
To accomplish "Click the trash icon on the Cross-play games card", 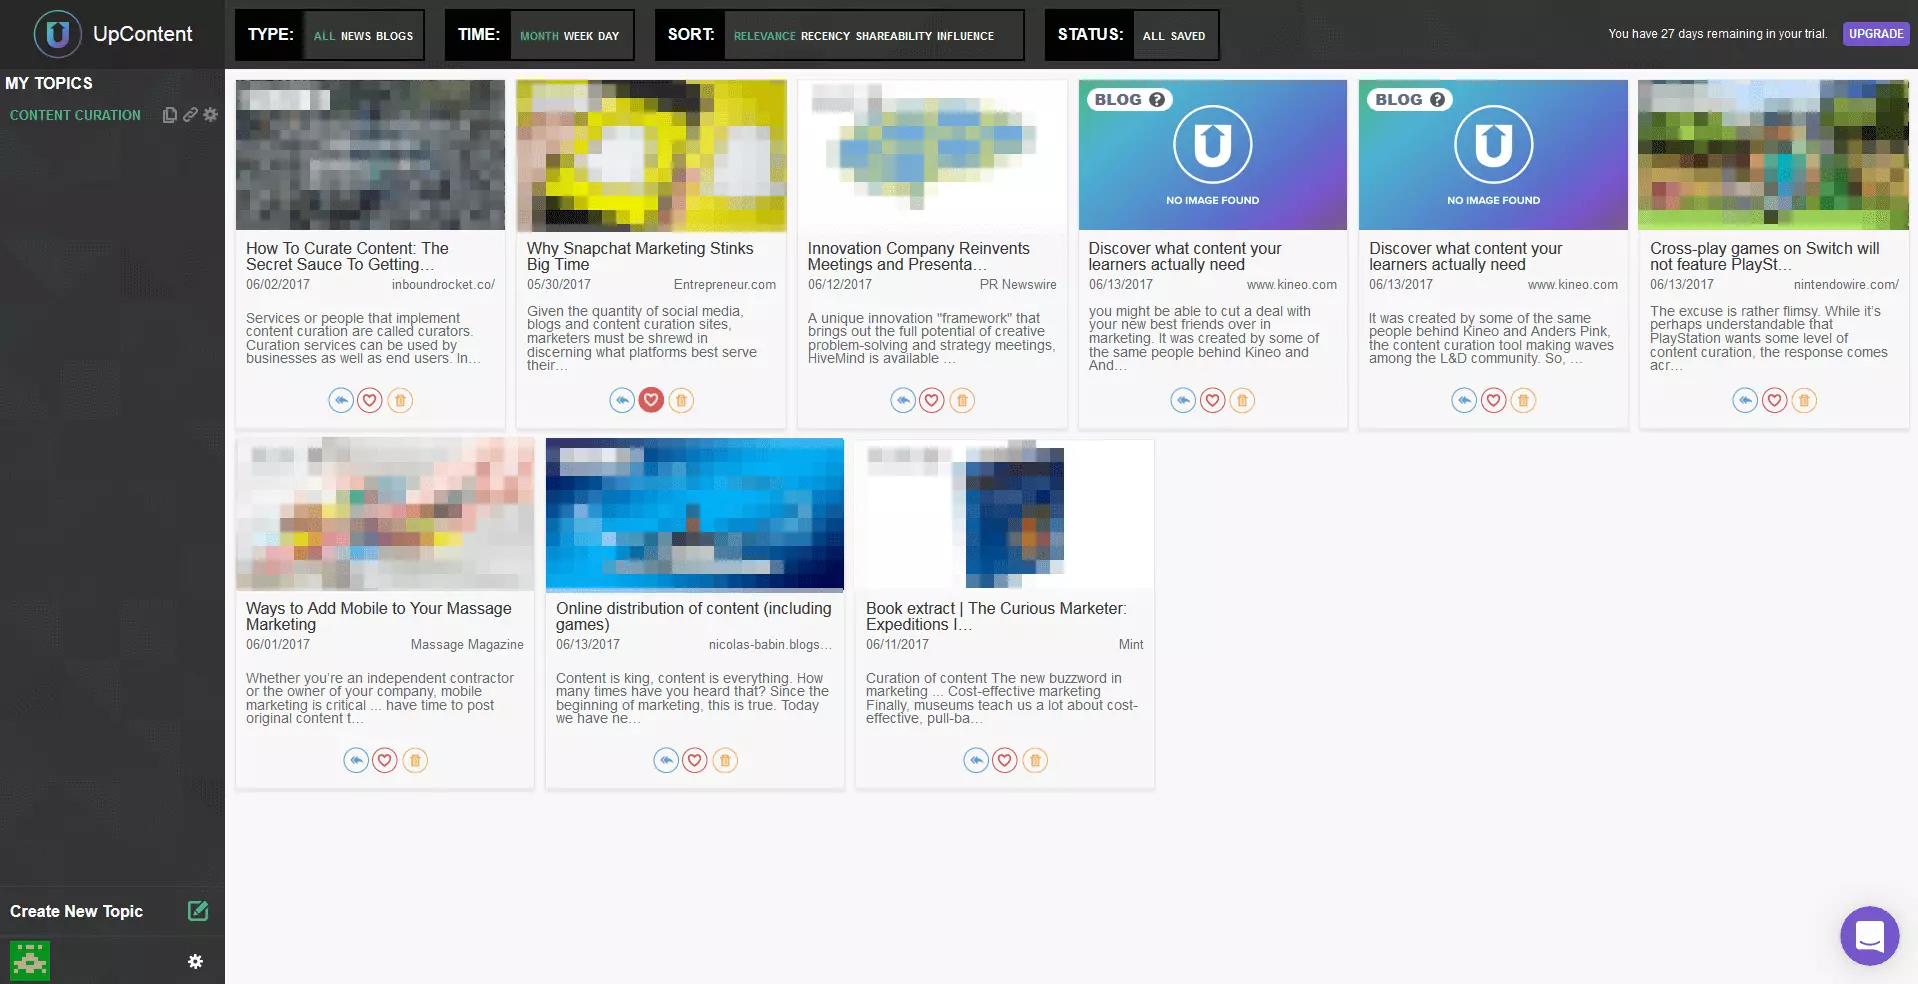I will tap(1803, 400).
